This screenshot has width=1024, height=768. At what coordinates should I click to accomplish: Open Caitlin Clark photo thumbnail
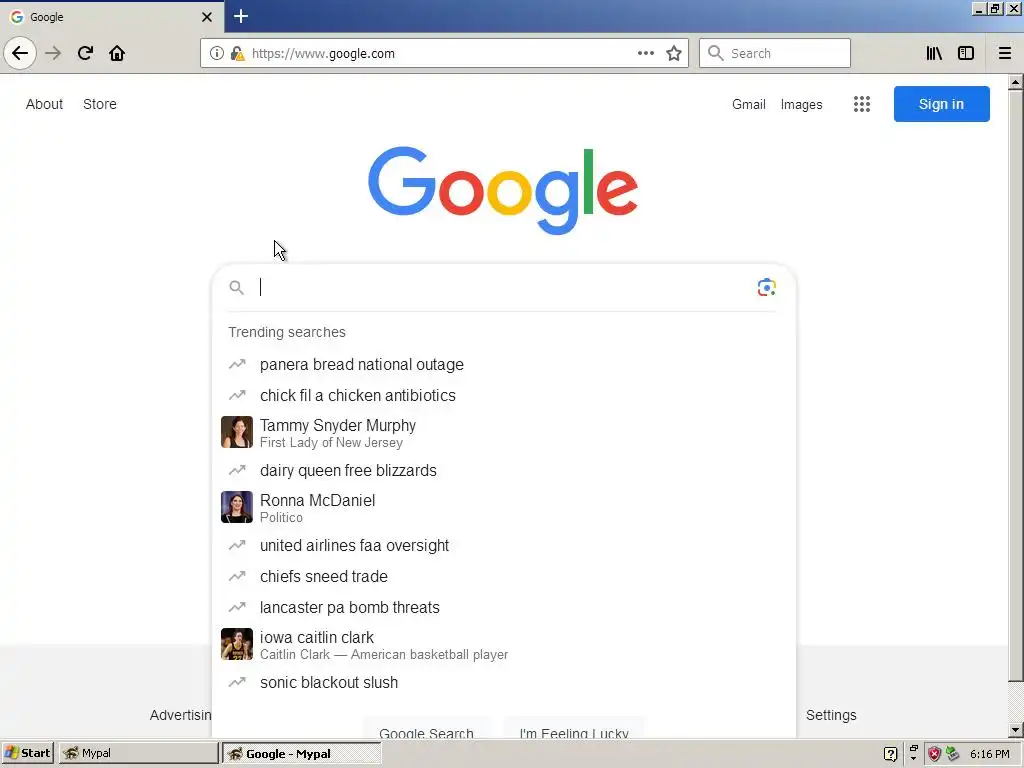[x=236, y=644]
